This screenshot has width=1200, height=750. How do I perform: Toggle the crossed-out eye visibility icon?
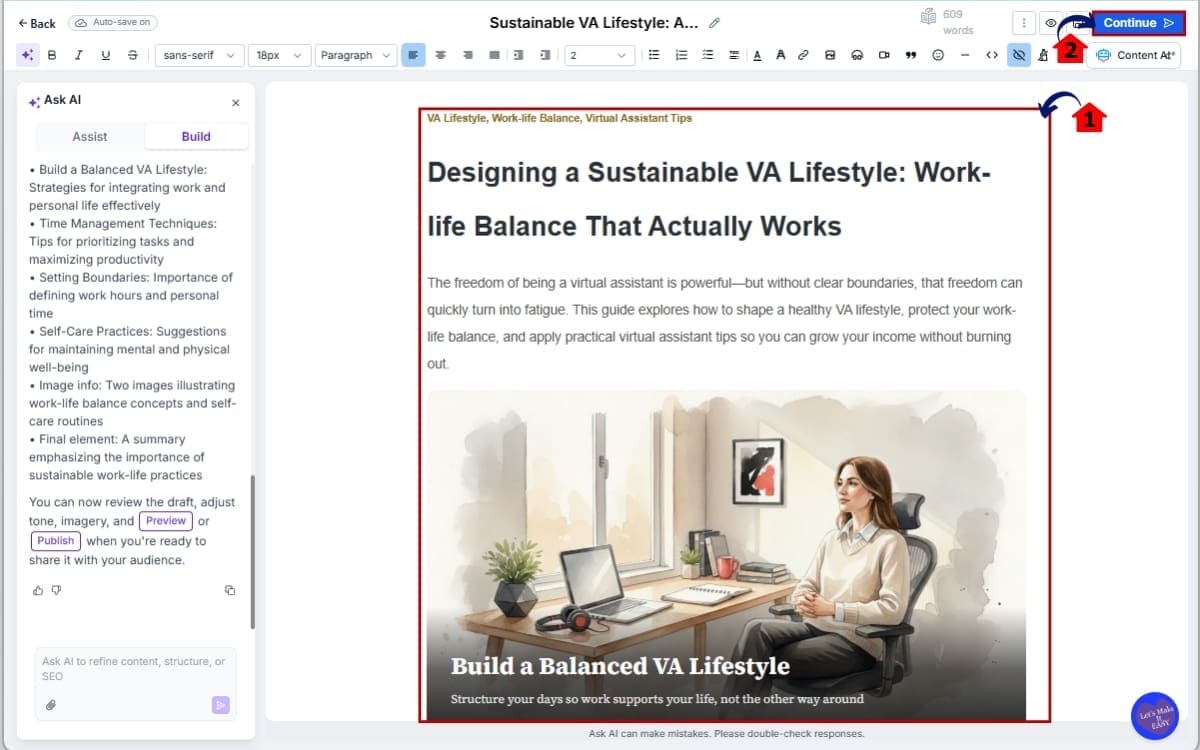click(1019, 55)
